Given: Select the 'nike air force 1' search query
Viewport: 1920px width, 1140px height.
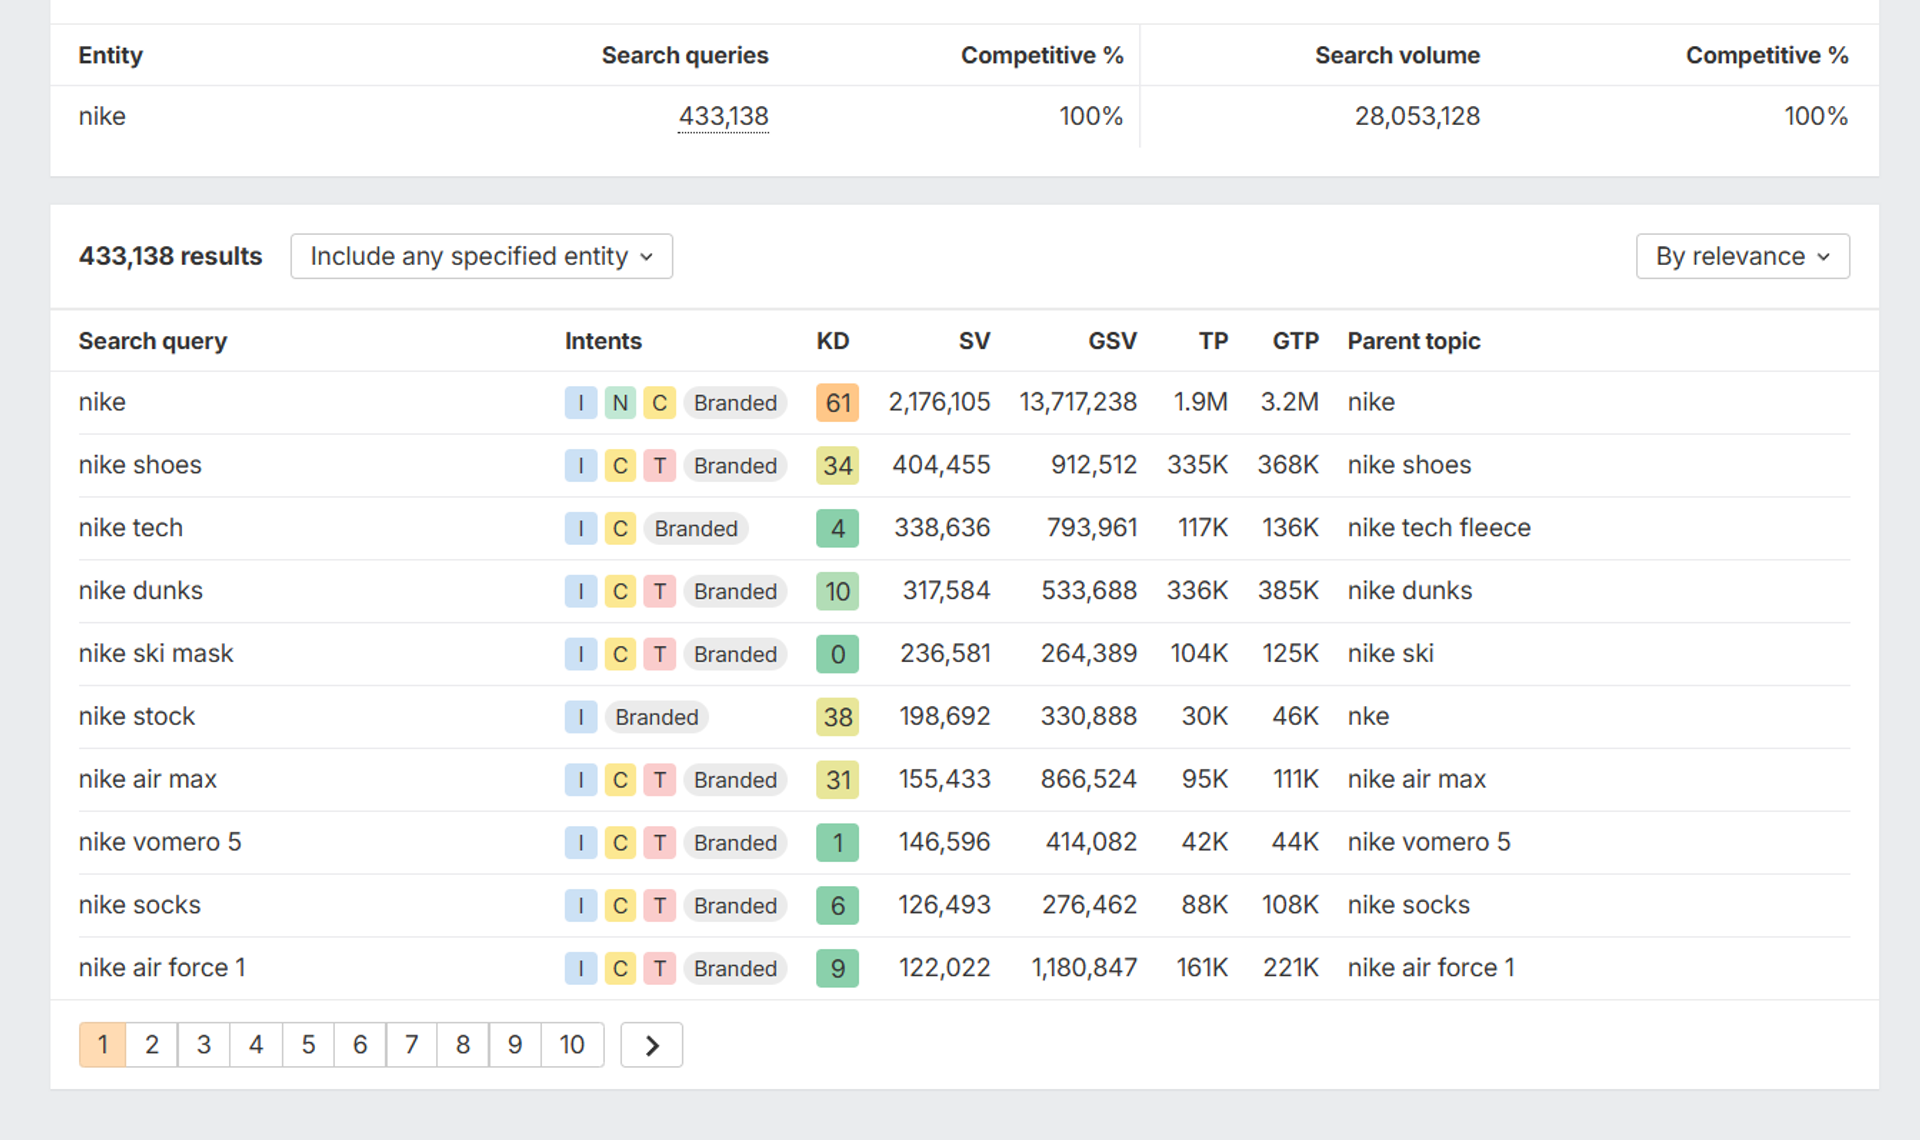Looking at the screenshot, I should (x=162, y=968).
